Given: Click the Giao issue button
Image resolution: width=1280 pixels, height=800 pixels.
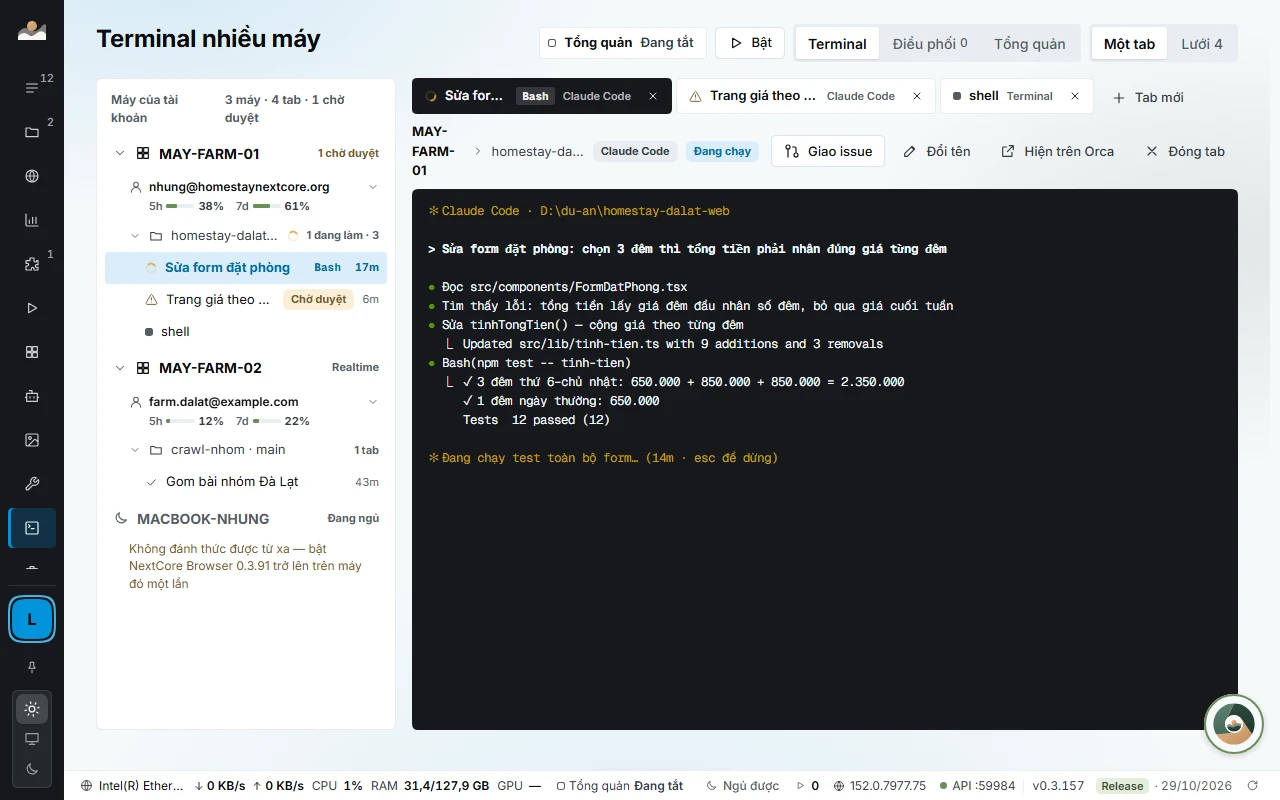Looking at the screenshot, I should [x=828, y=151].
